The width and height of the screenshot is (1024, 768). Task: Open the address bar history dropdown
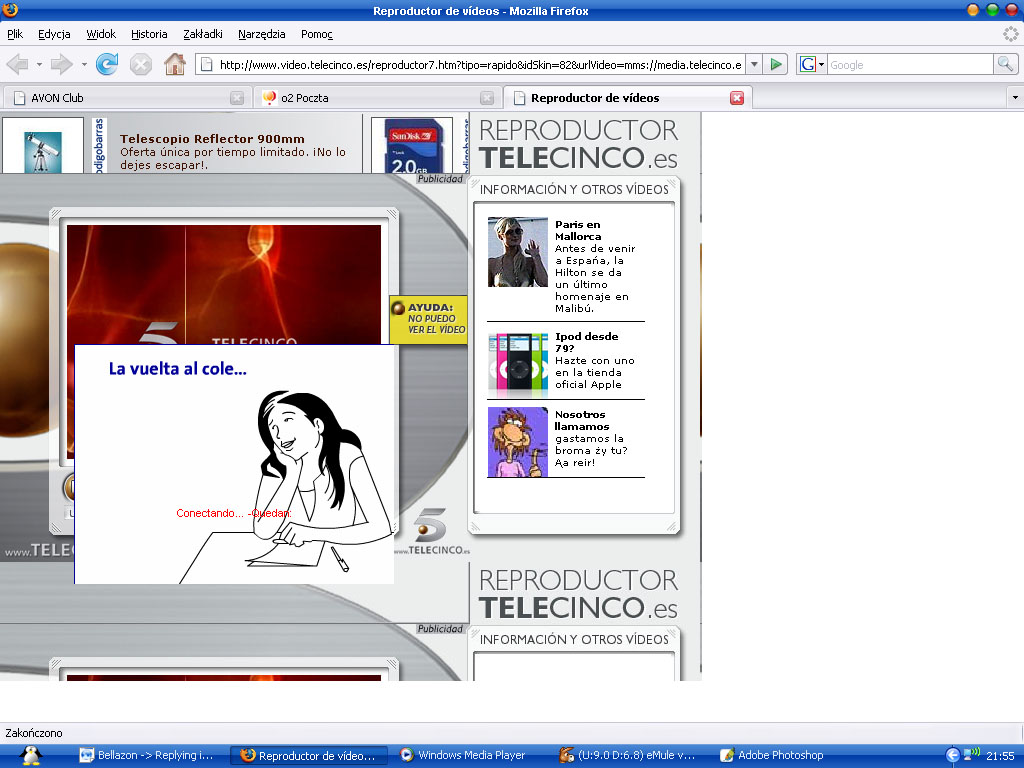point(754,64)
